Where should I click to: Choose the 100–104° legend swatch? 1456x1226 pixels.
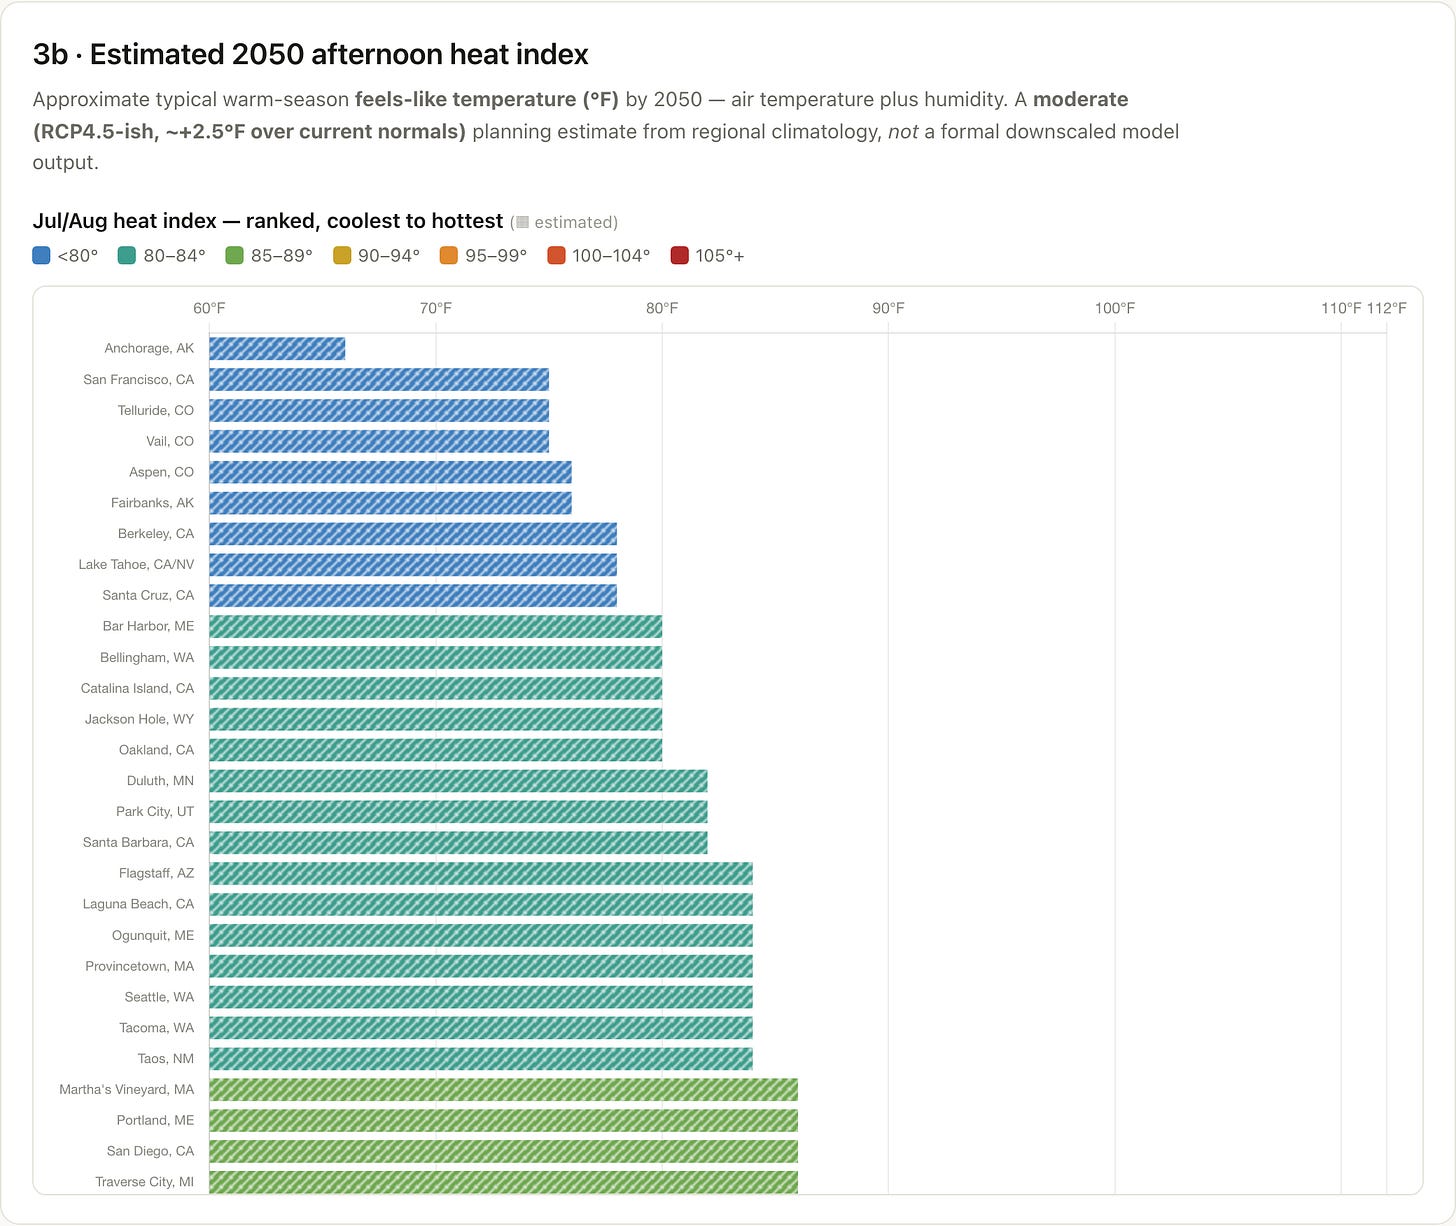(x=556, y=256)
